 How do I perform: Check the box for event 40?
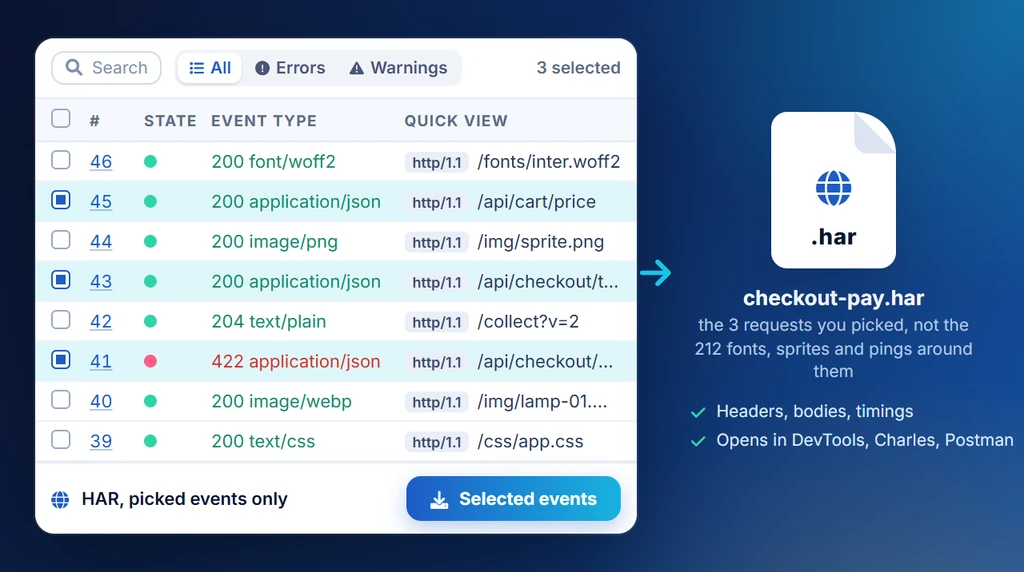click(61, 400)
